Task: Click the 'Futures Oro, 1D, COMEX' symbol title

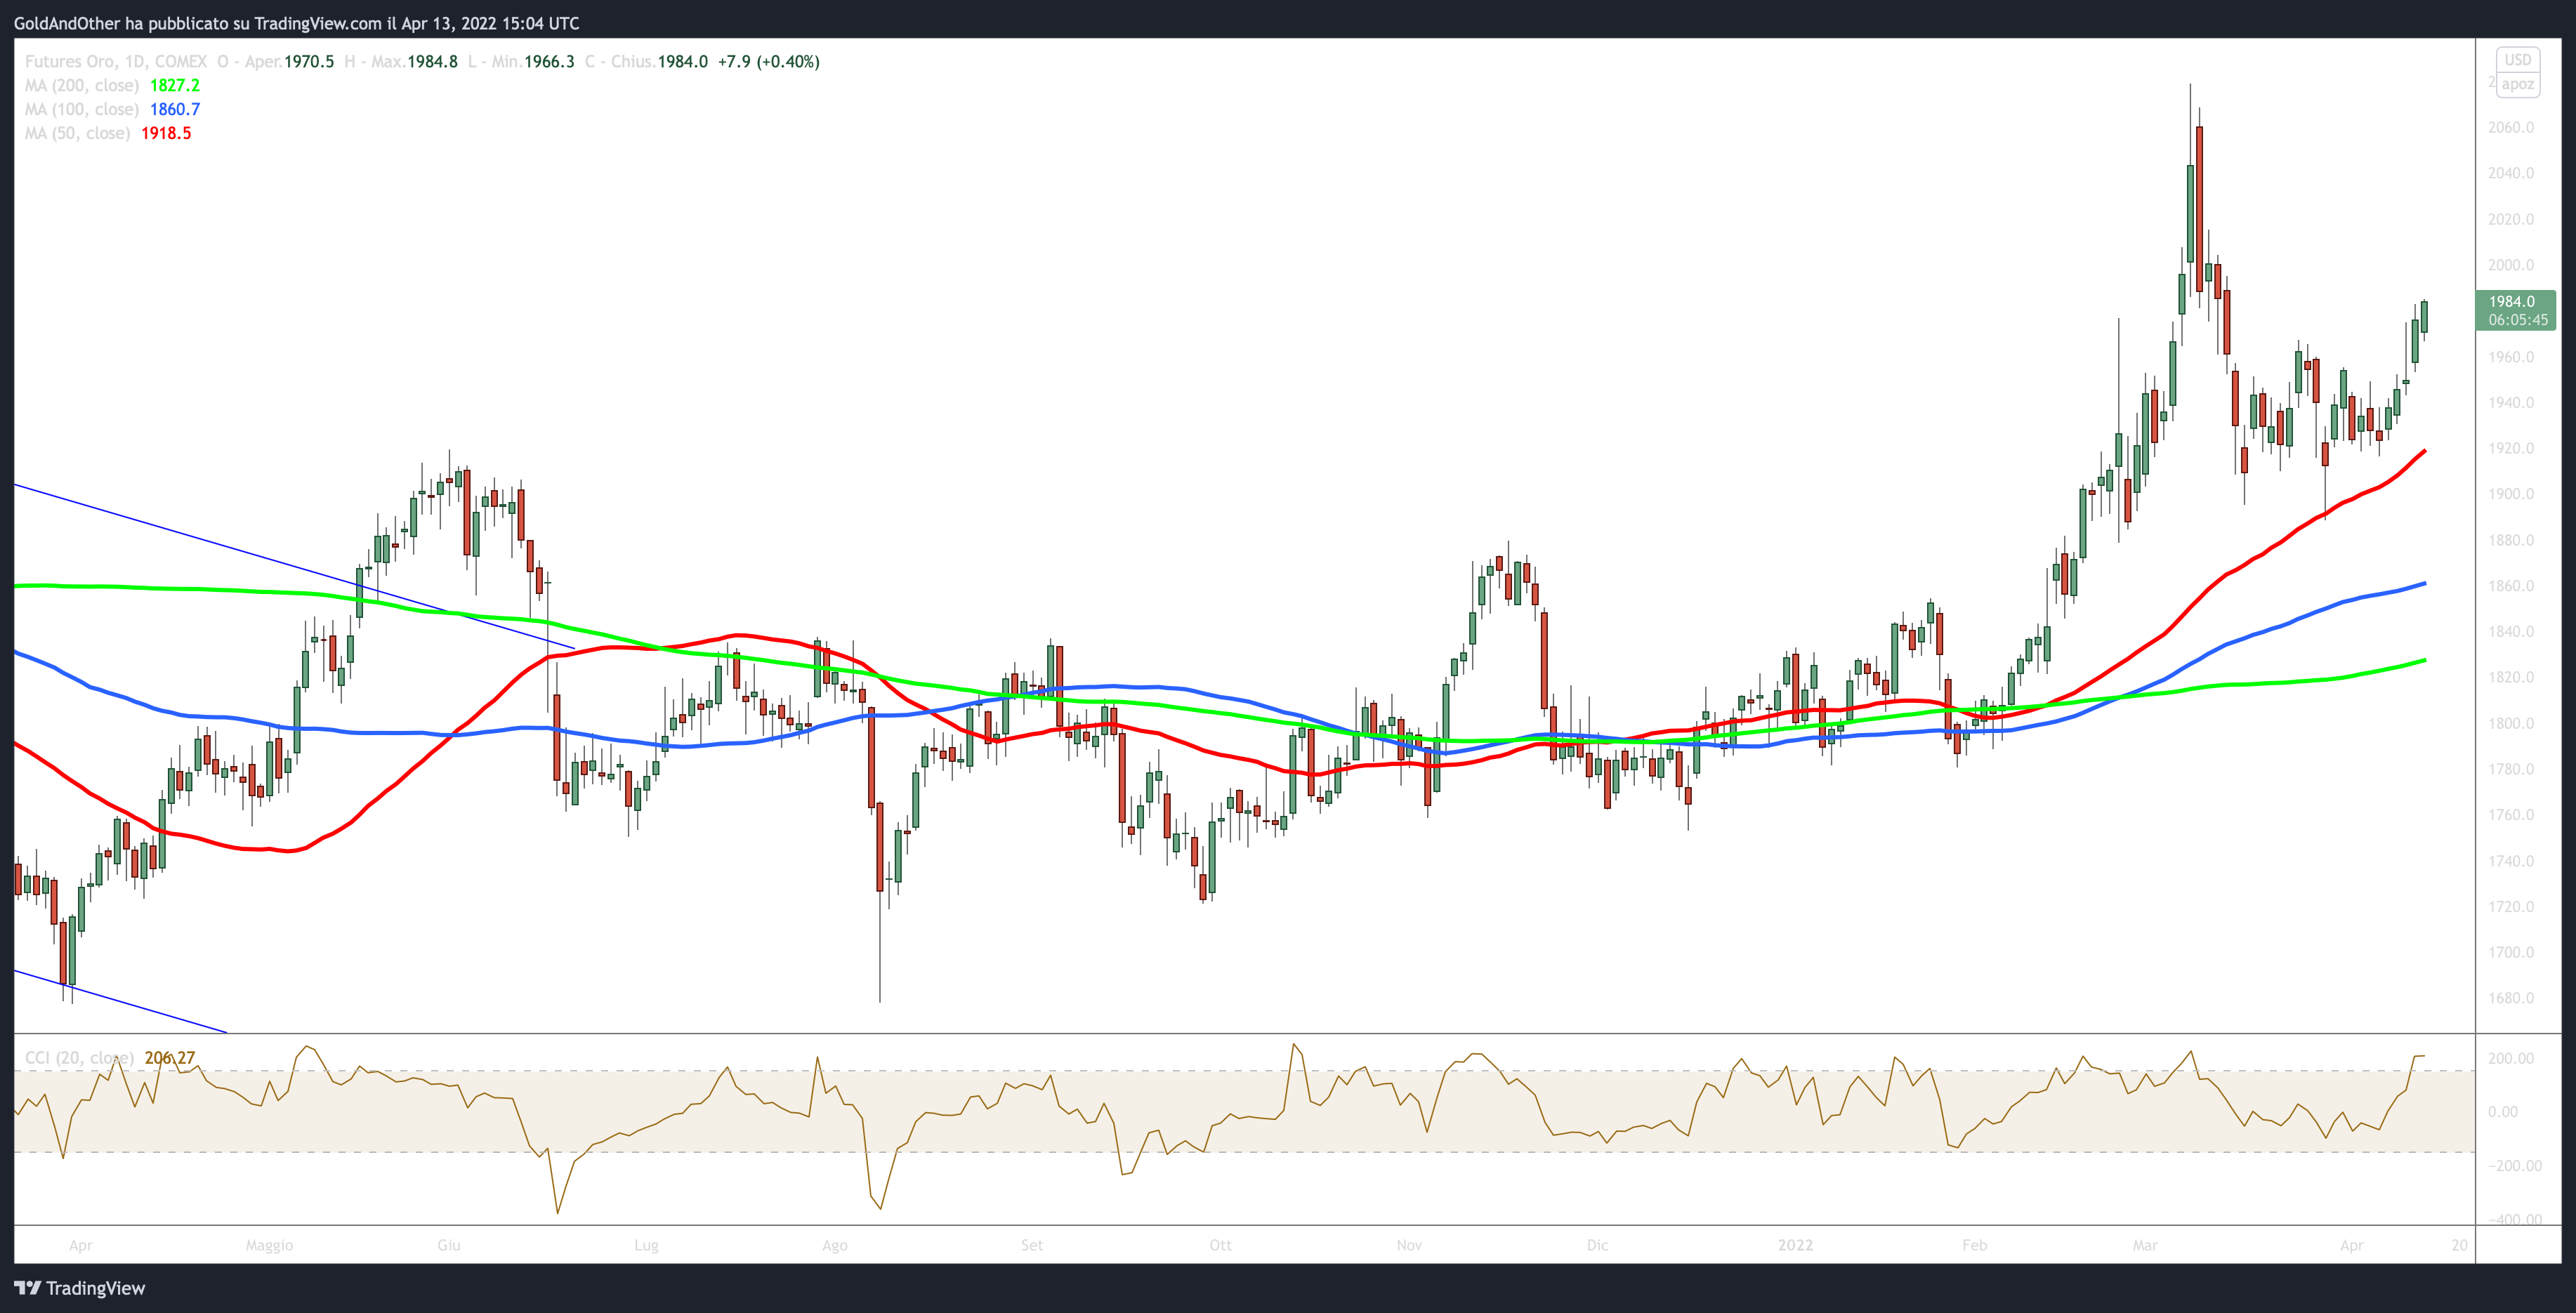Action: (116, 62)
